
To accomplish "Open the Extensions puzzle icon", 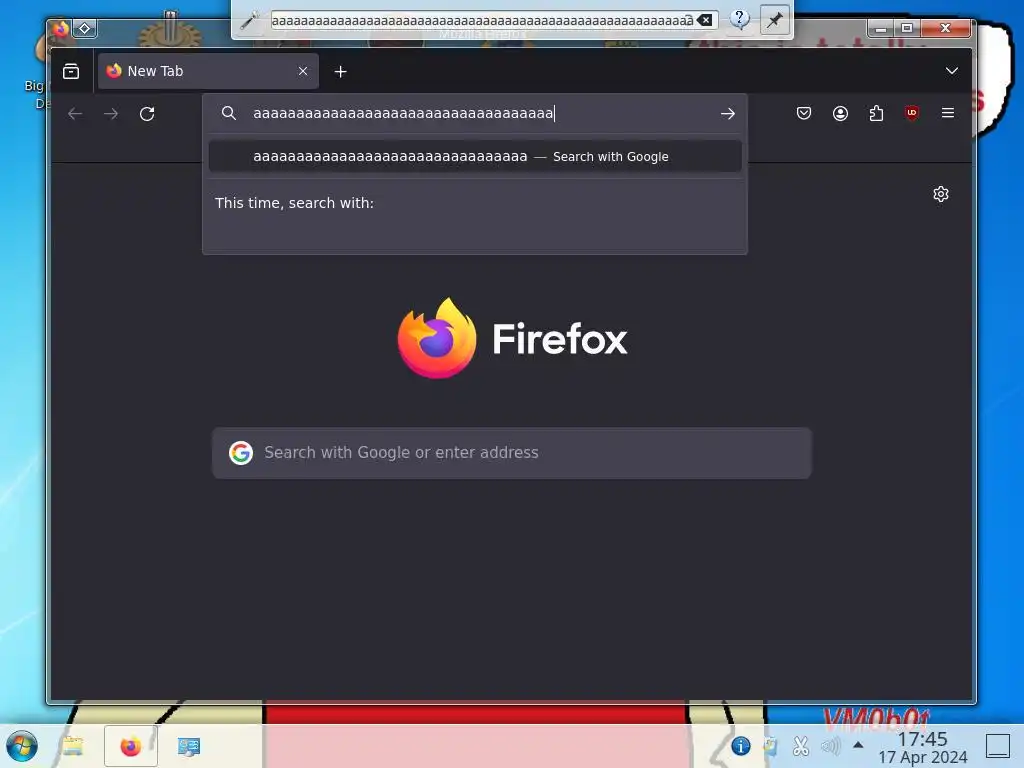I will pyautogui.click(x=876, y=113).
